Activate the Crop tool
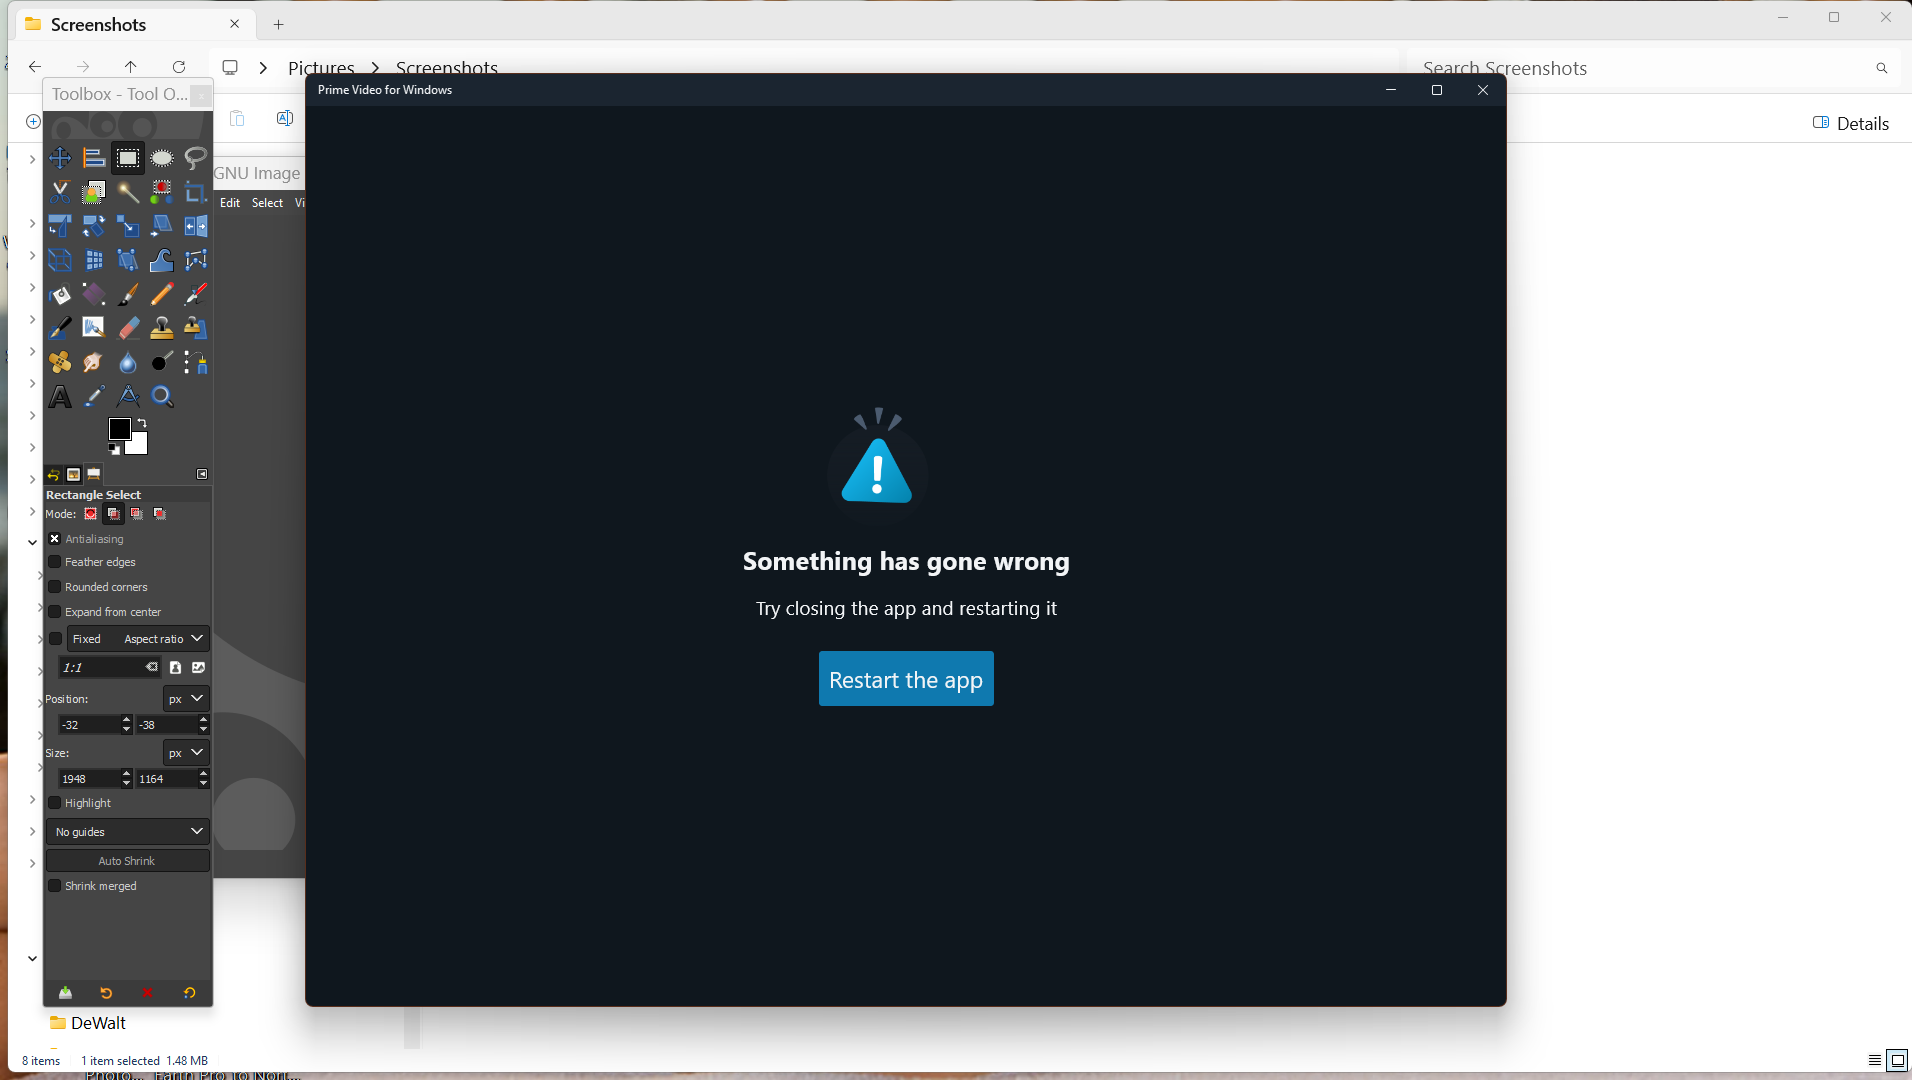Viewport: 1912px width, 1080px height. [195, 192]
